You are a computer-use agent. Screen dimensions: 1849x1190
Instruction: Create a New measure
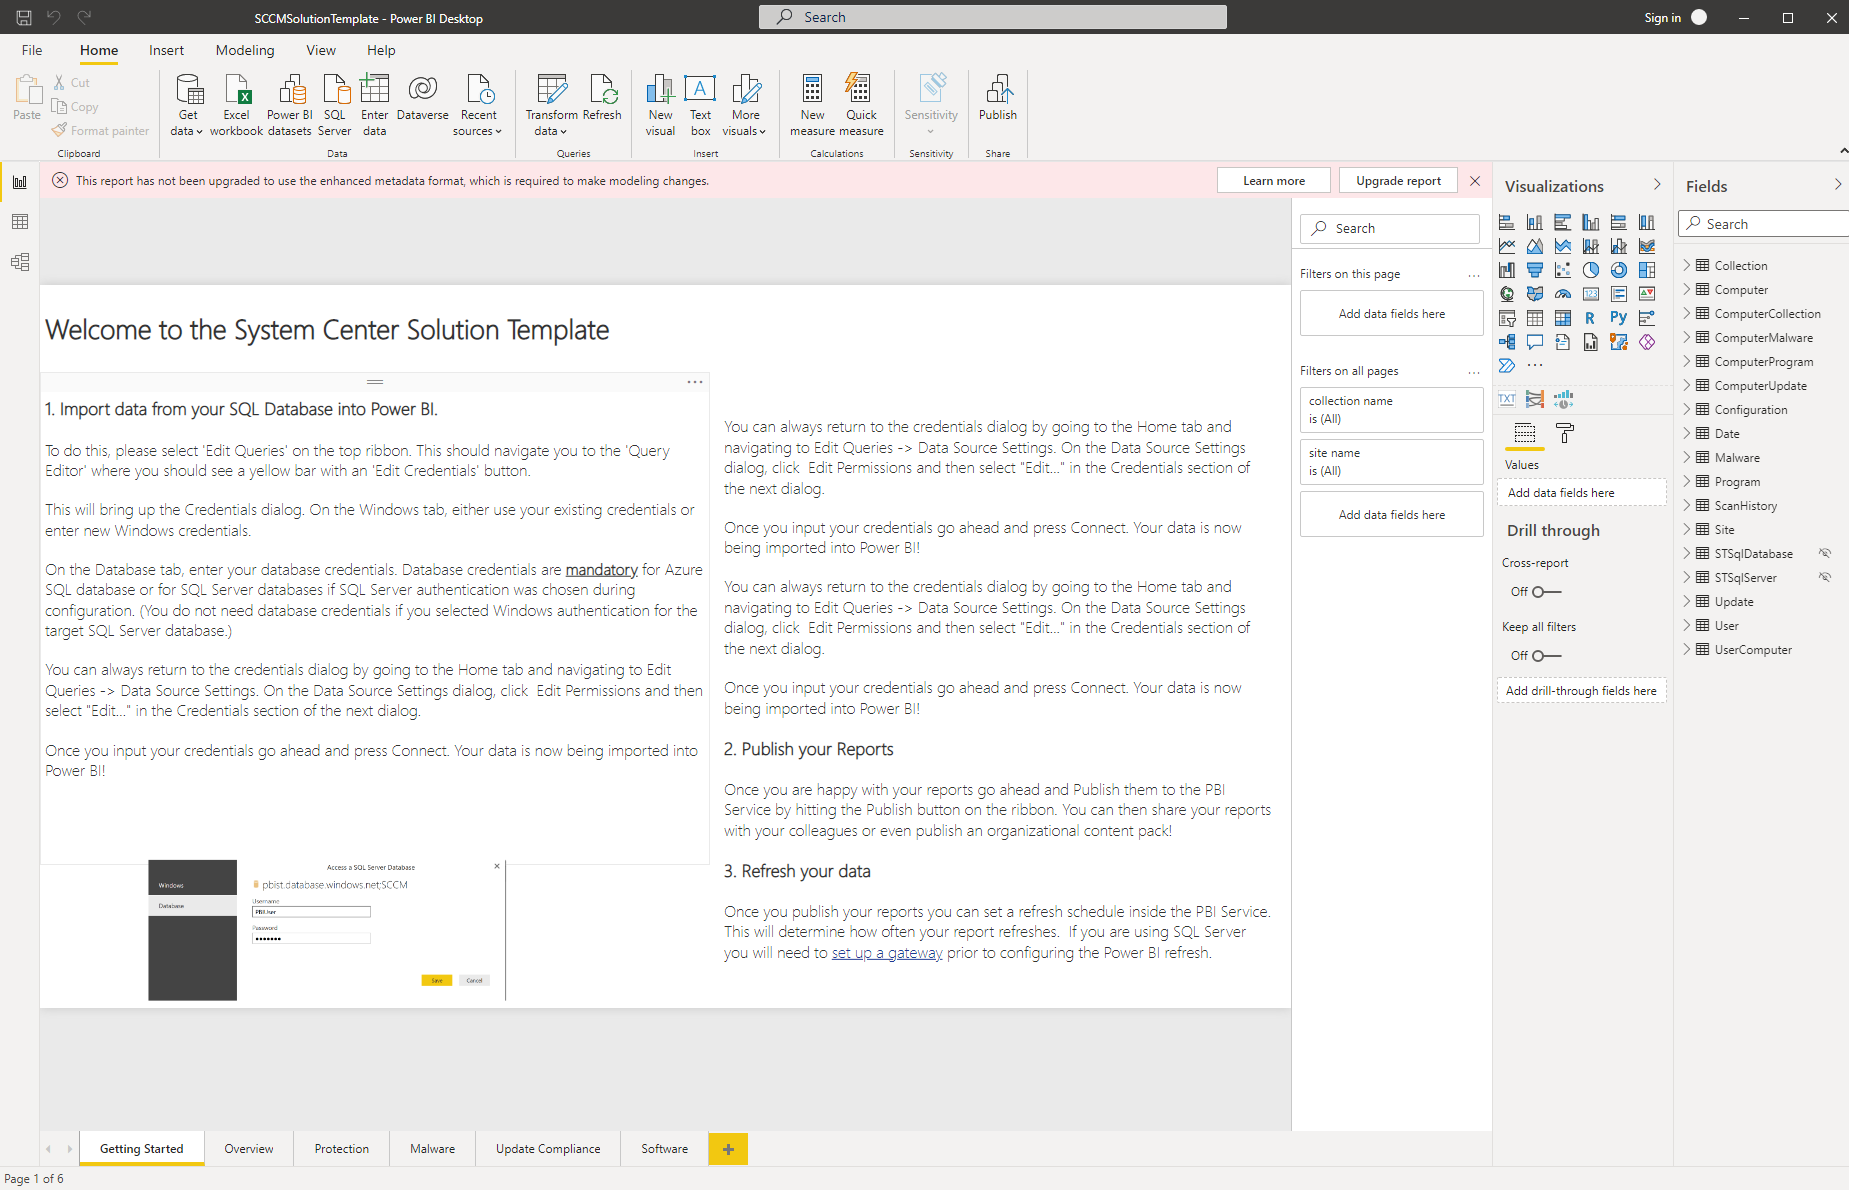[x=812, y=105]
